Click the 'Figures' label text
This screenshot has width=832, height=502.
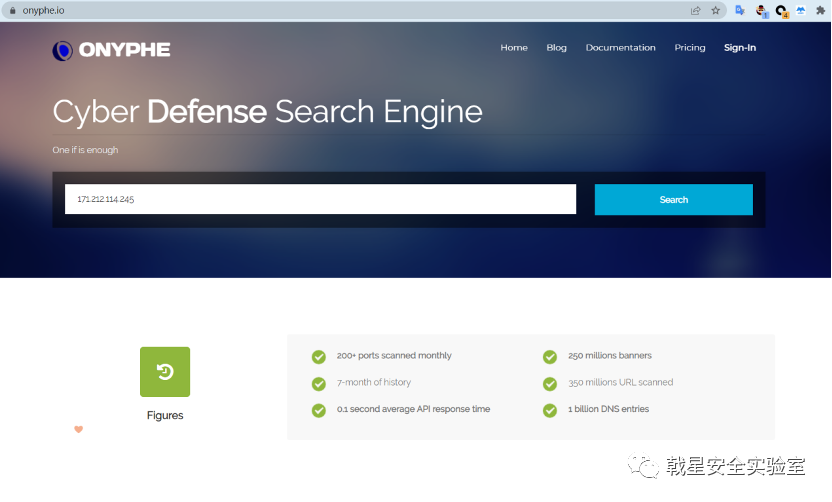[165, 415]
